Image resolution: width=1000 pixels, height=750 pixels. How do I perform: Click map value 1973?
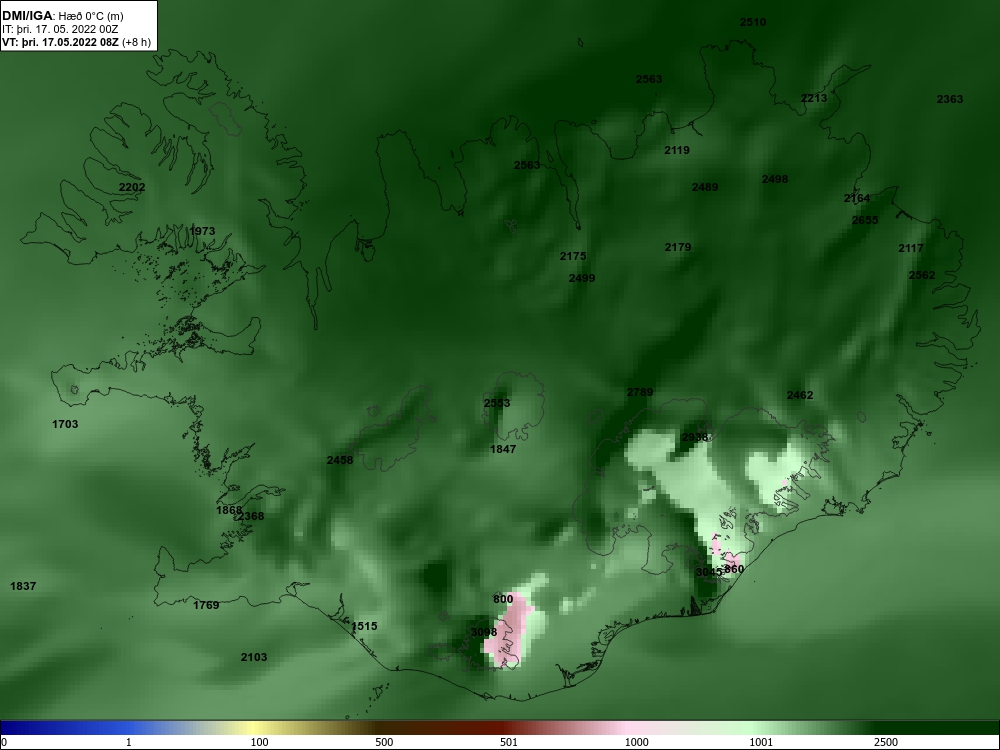(x=202, y=231)
